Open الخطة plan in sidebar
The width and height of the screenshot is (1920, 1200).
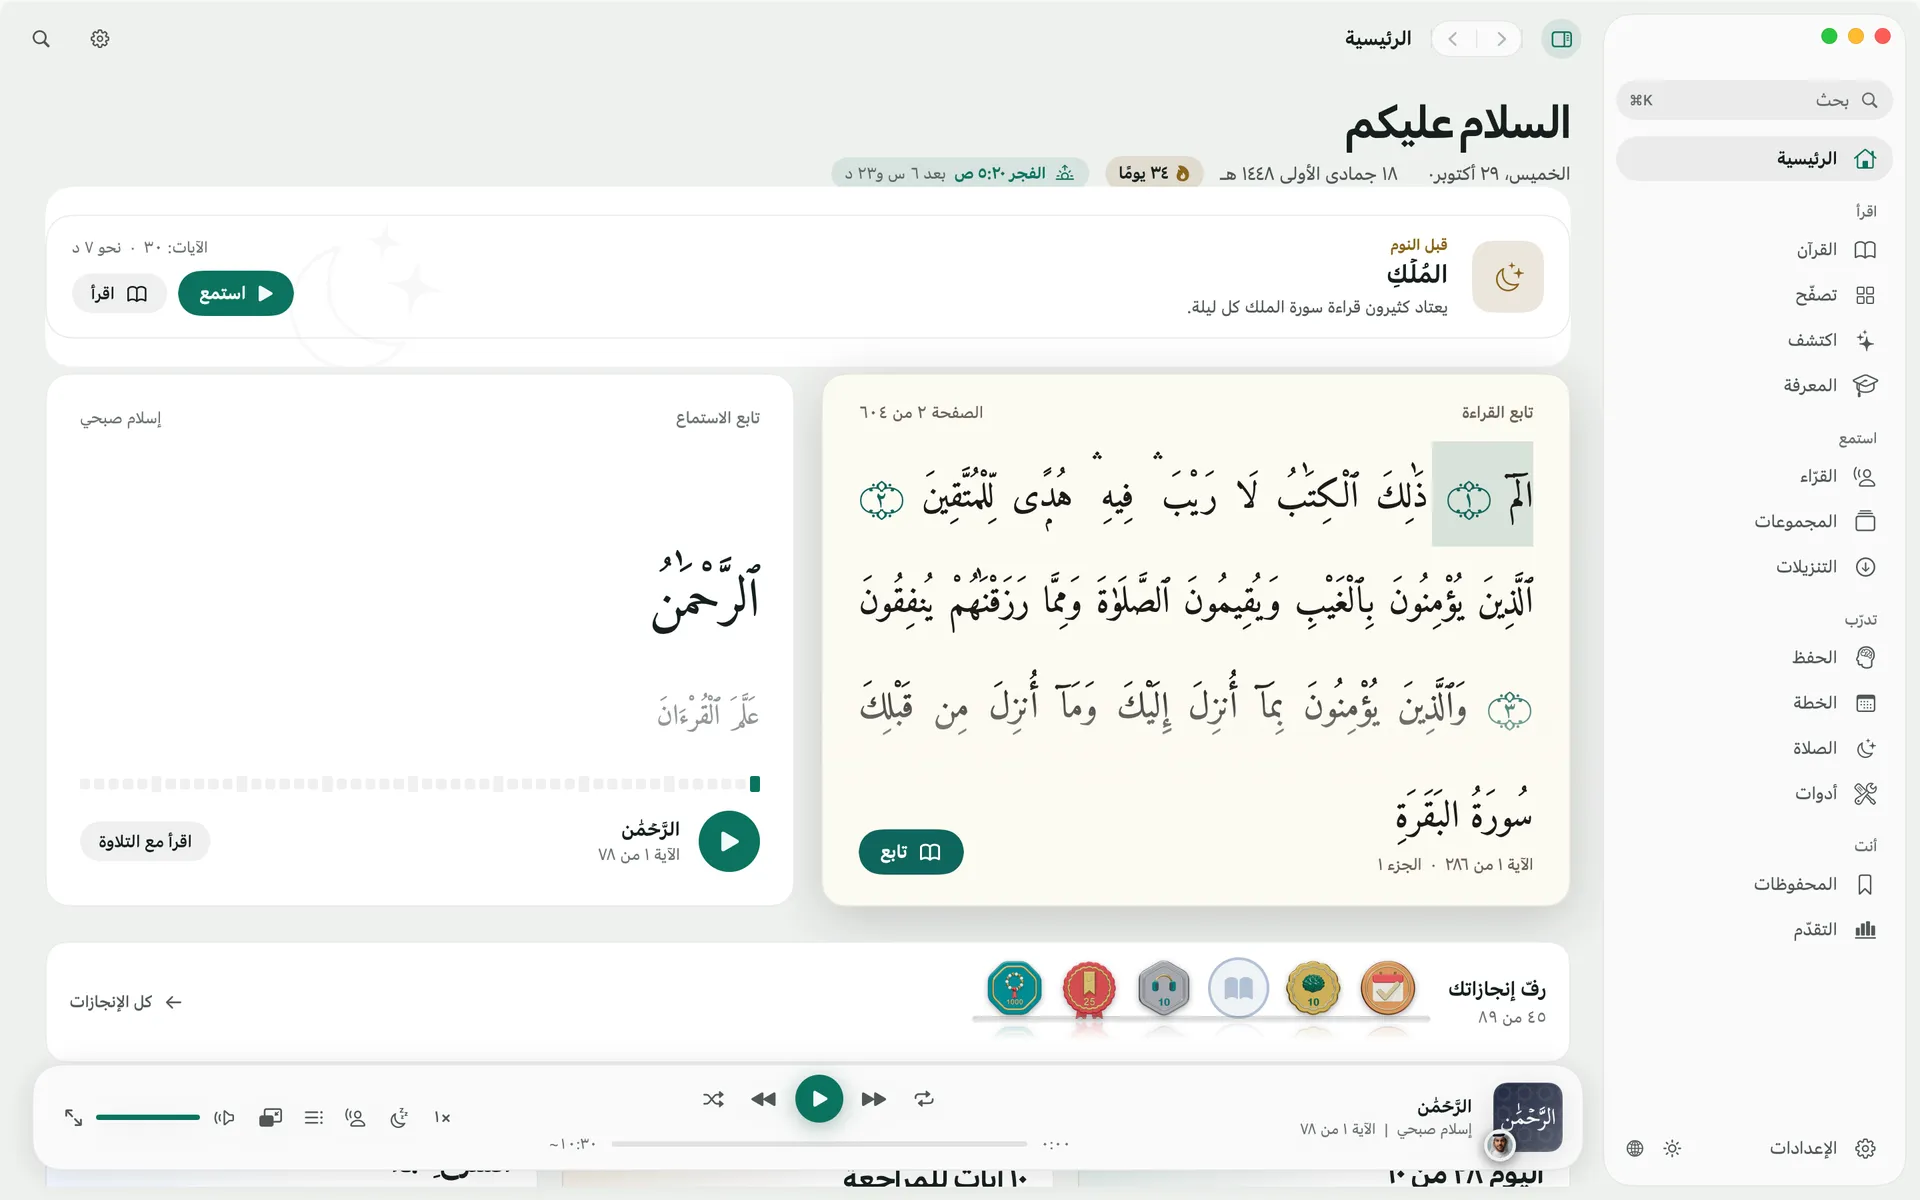point(1754,703)
